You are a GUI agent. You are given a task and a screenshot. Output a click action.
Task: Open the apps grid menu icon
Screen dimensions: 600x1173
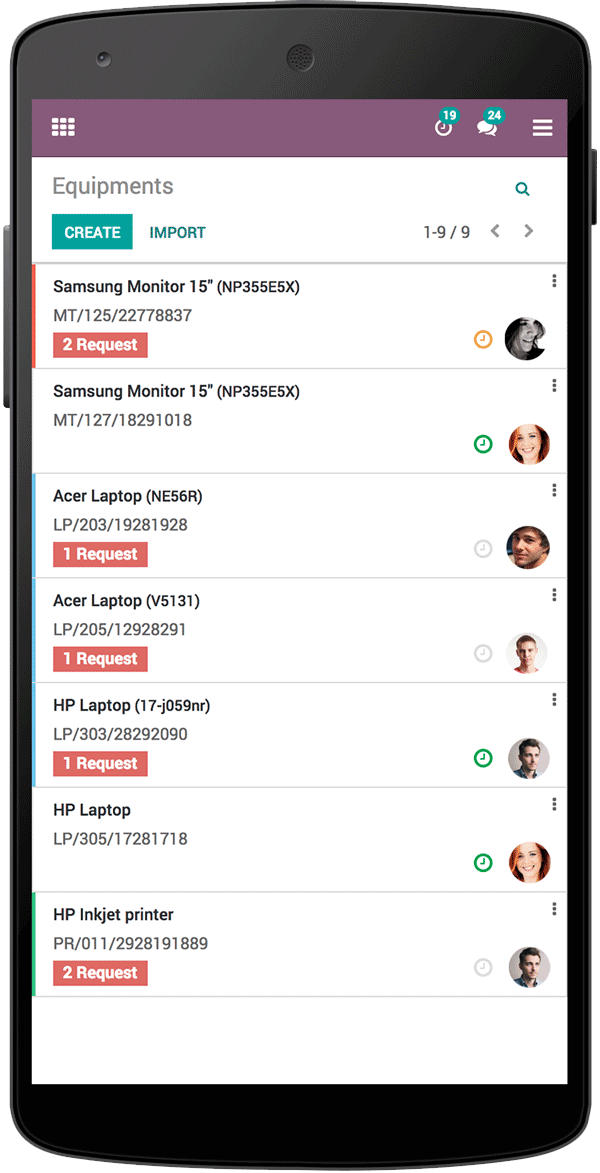pyautogui.click(x=64, y=127)
